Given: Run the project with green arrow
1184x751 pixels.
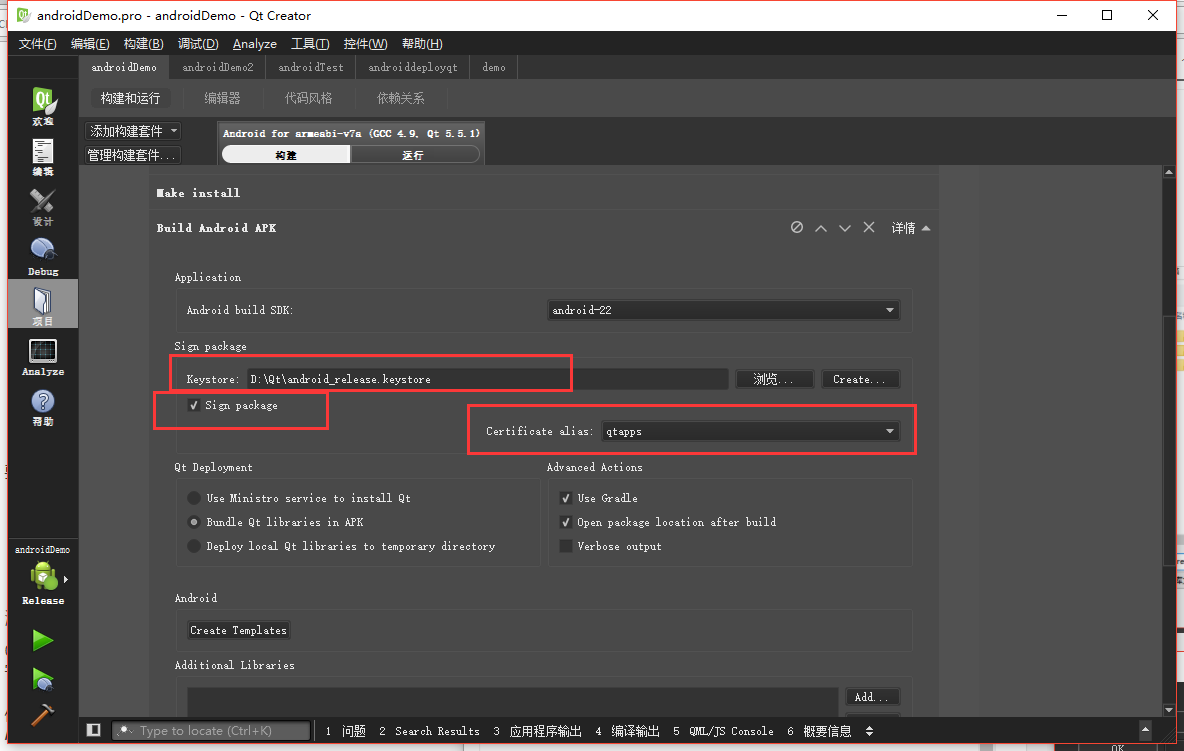Looking at the screenshot, I should point(42,640).
